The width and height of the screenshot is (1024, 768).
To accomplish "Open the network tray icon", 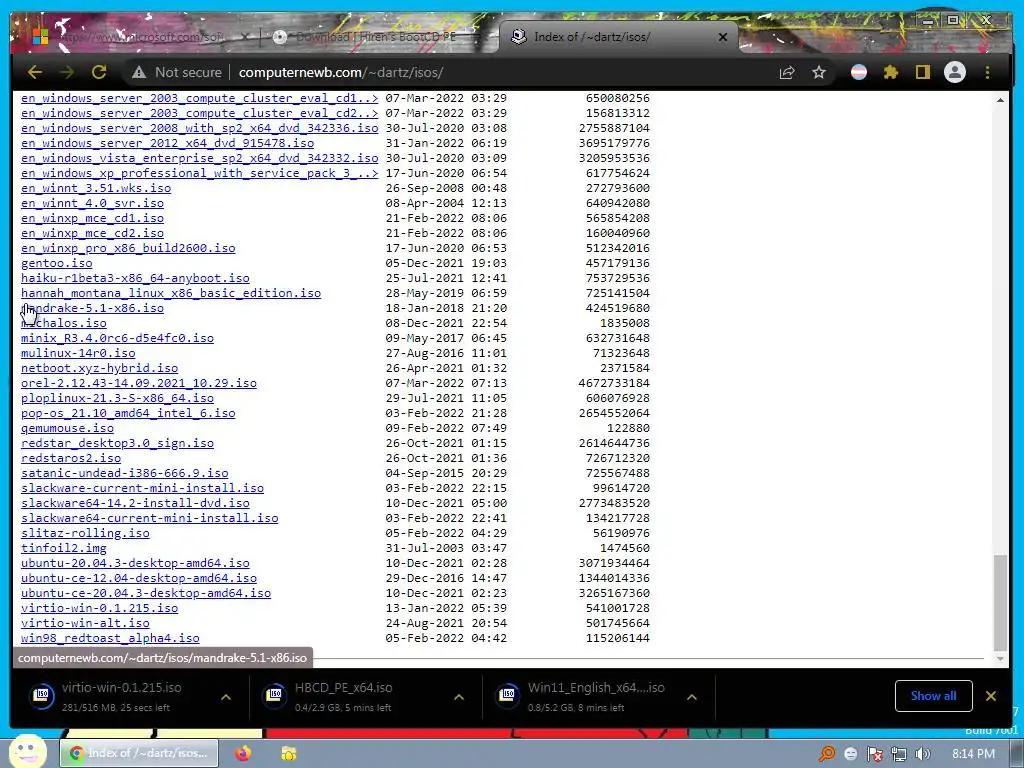I will point(899,754).
